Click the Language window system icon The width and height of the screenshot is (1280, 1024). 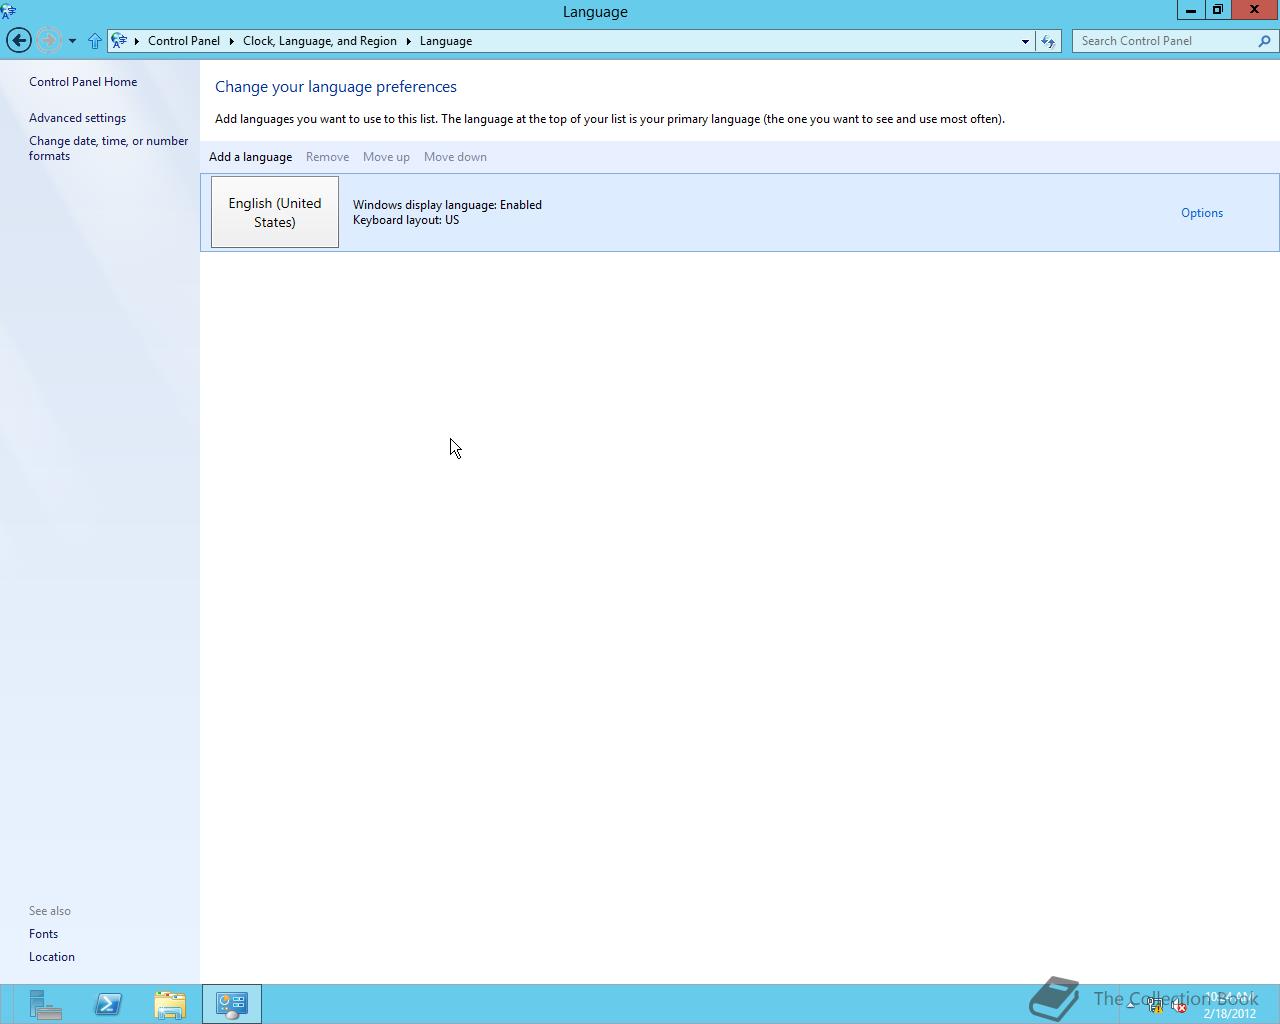tap(9, 11)
